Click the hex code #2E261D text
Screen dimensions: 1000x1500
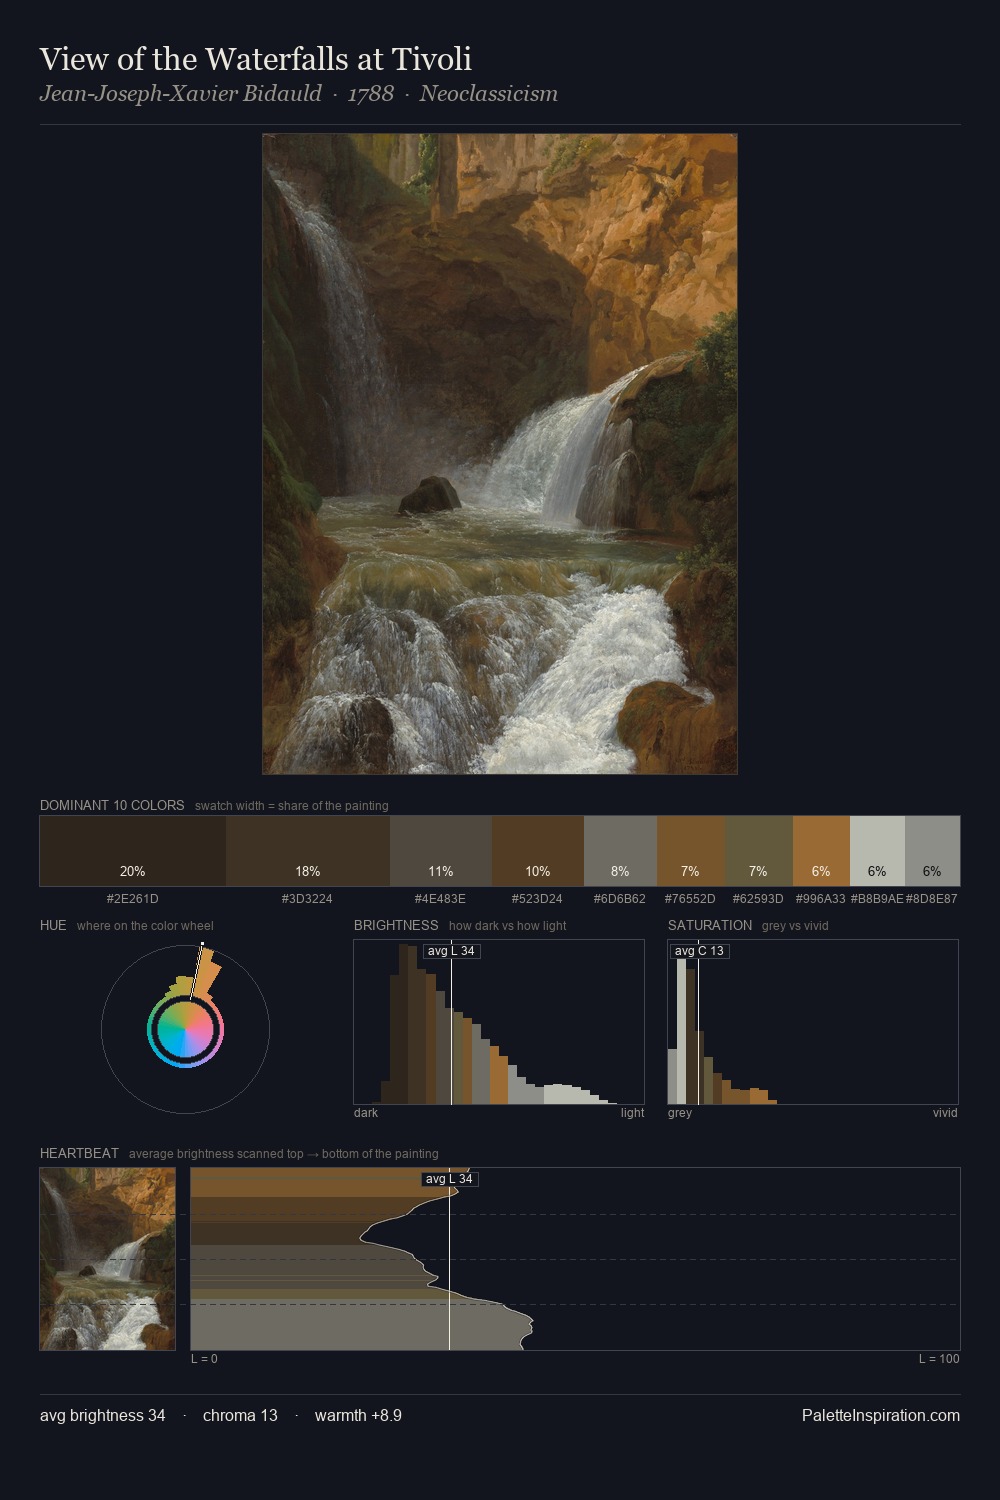point(133,899)
